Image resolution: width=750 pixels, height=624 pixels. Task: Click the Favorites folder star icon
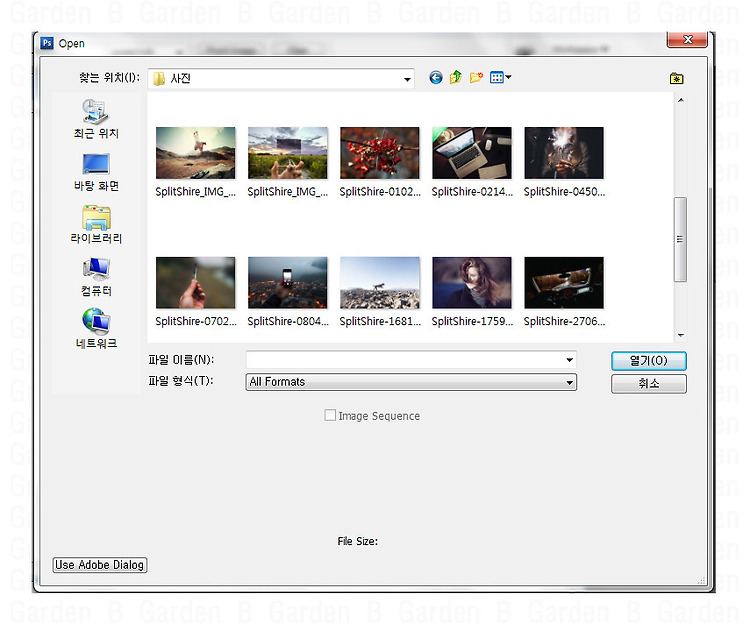click(676, 78)
